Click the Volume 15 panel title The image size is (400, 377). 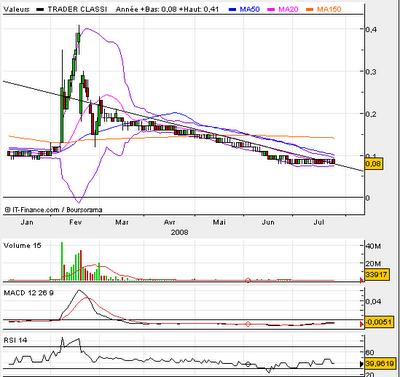22,245
